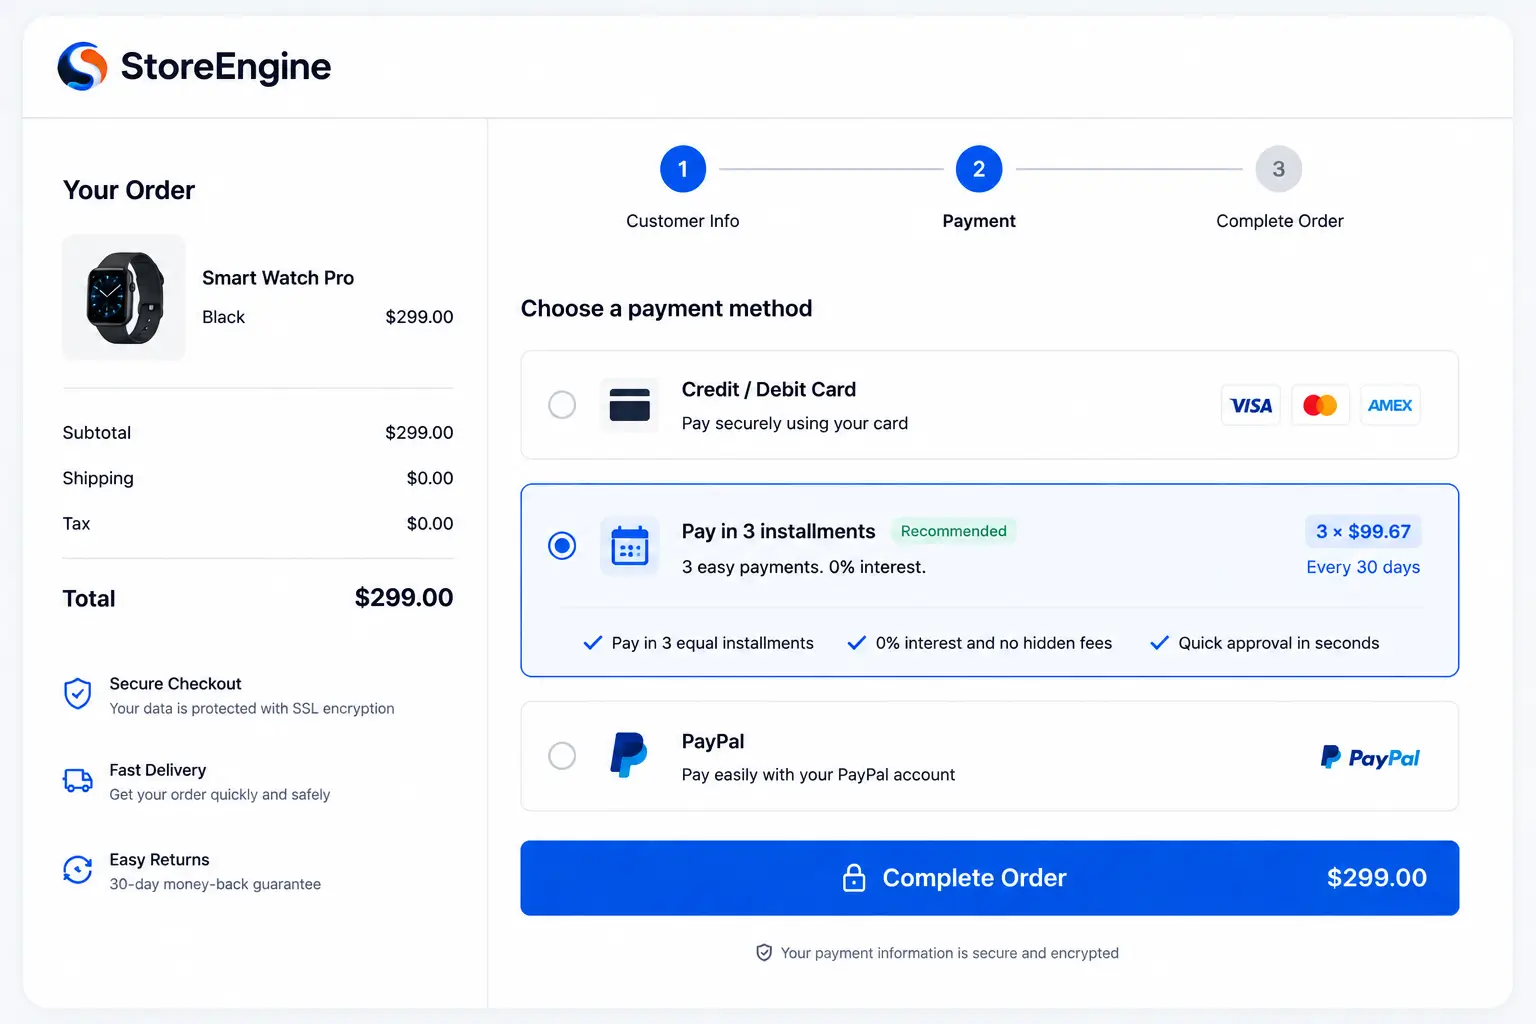The width and height of the screenshot is (1536, 1024).
Task: Click the PayPal P icon
Action: tap(629, 755)
